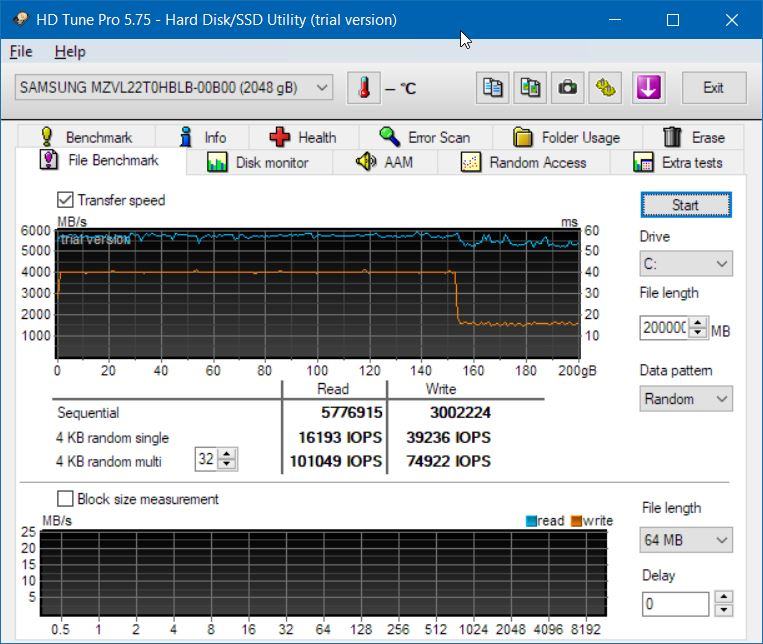This screenshot has height=644, width=763.
Task: Open the Disk monitor tab
Action: coord(259,162)
